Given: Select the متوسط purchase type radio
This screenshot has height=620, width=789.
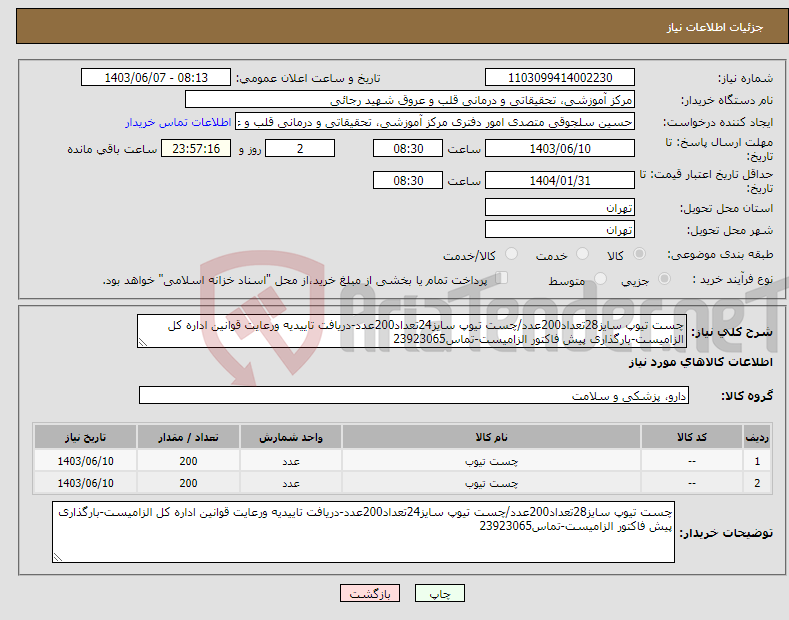Looking at the screenshot, I should point(600,279).
